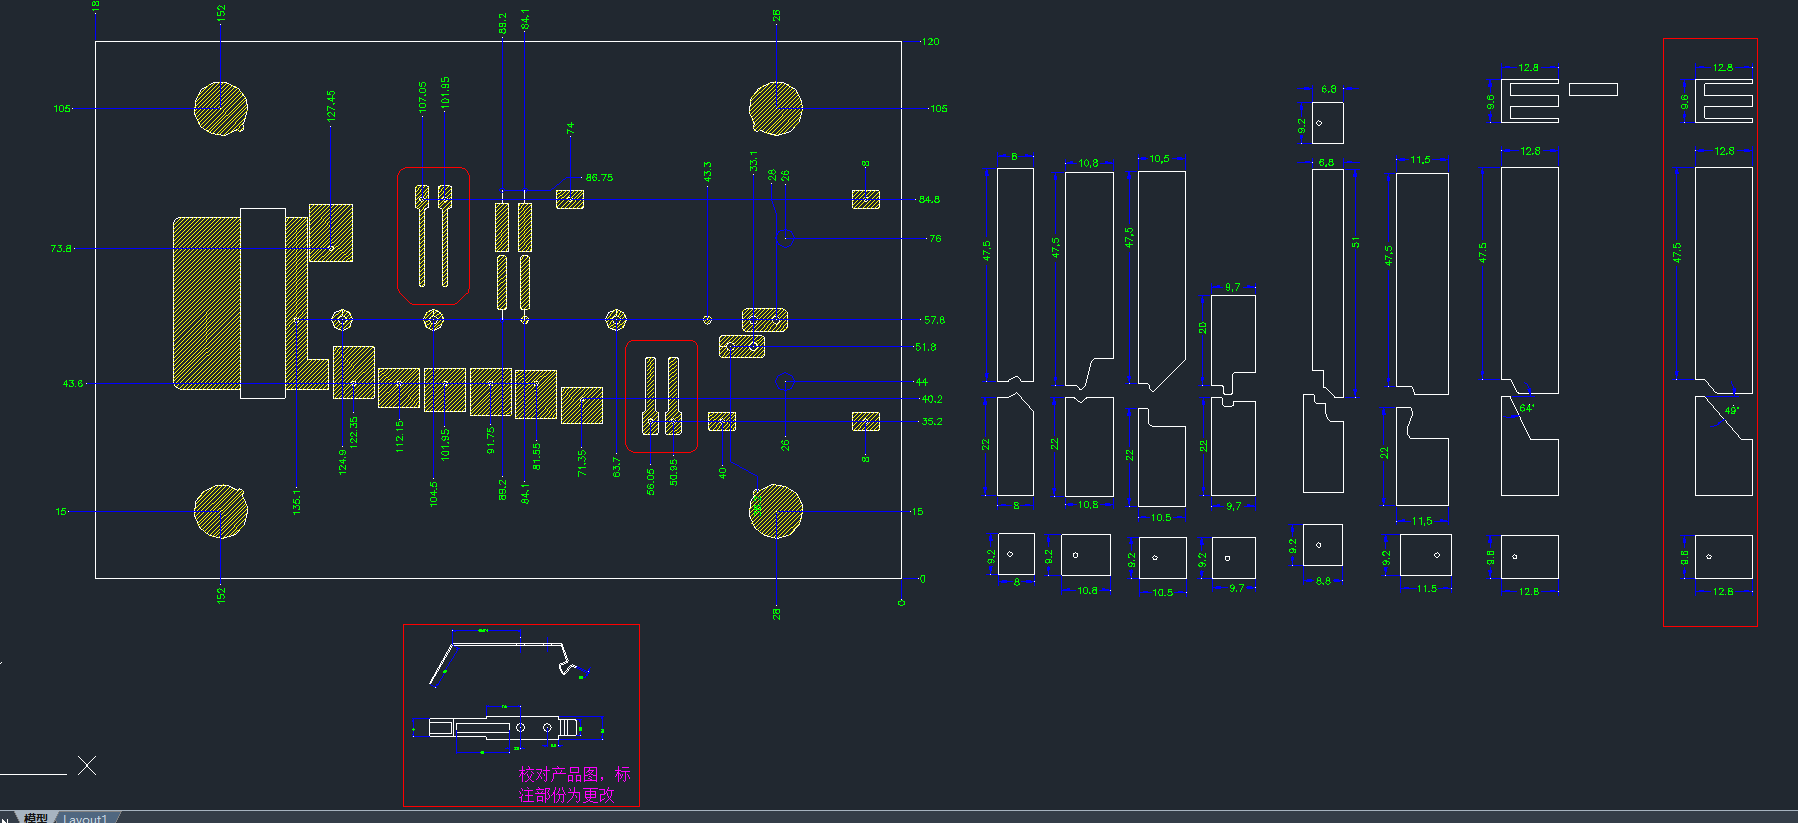Image resolution: width=1798 pixels, height=823 pixels.
Task: Select the 122.35 dimension label
Action: click(353, 431)
